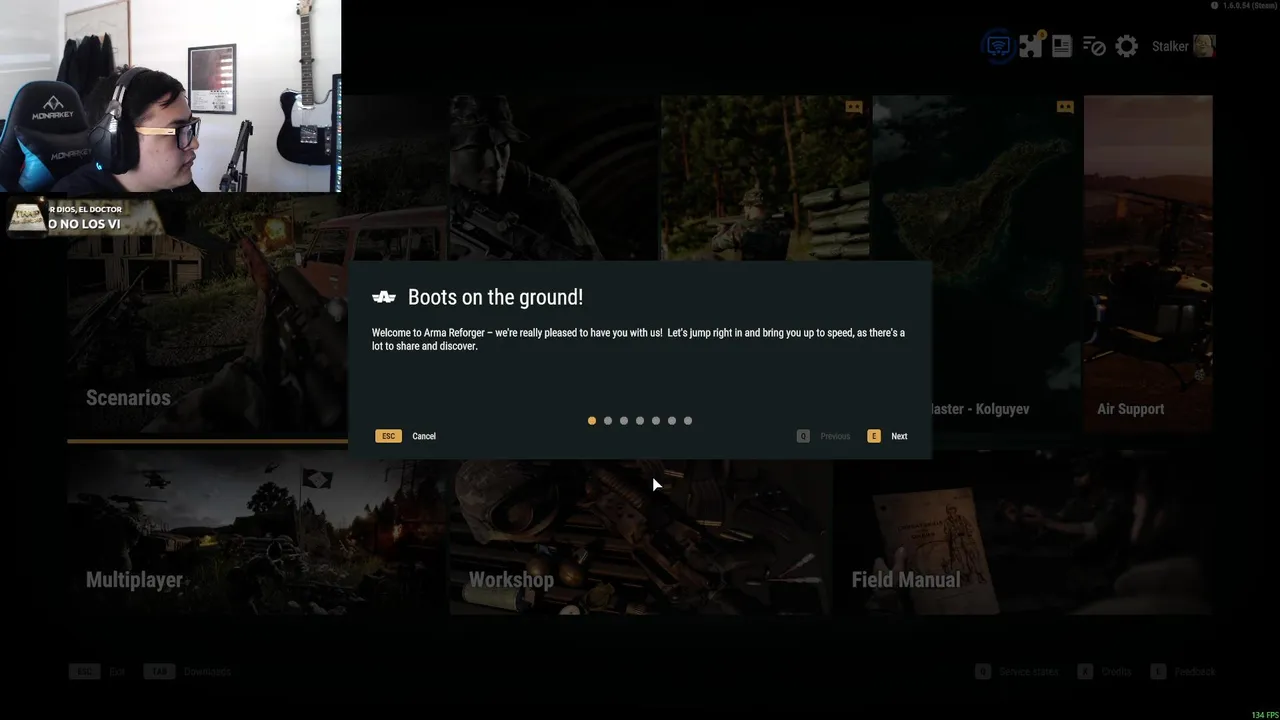Viewport: 1280px width, 720px height.
Task: Click Service status in the bottom bar
Action: (1029, 672)
